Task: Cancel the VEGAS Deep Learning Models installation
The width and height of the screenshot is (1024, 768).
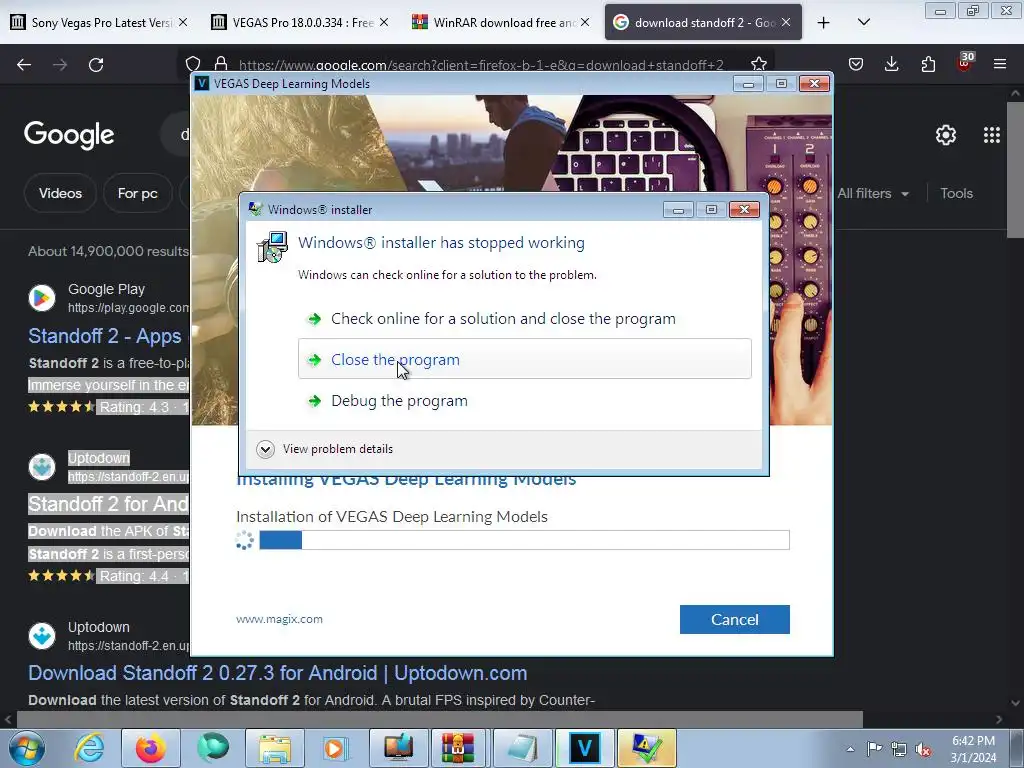Action: pyautogui.click(x=735, y=619)
